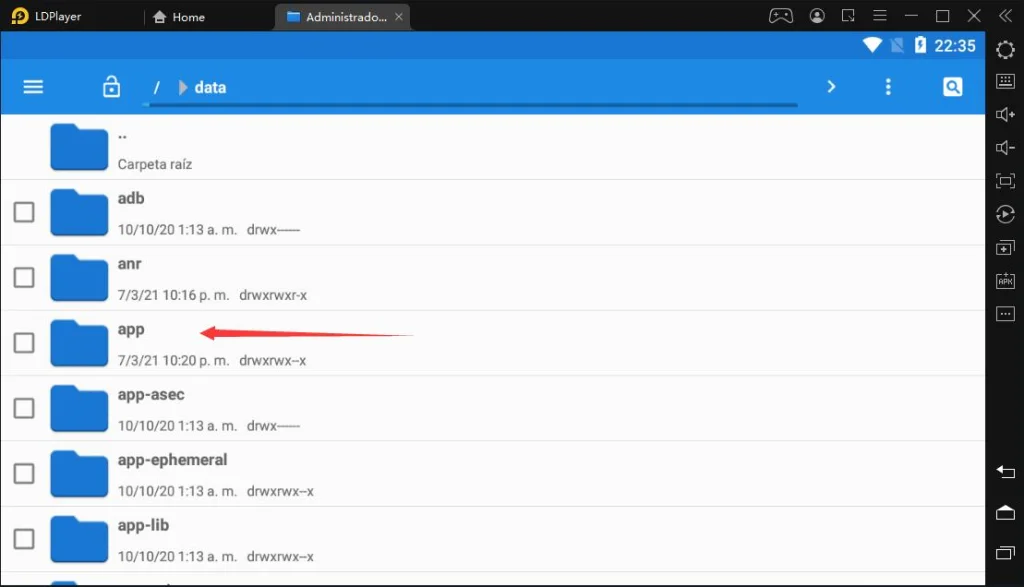The width and height of the screenshot is (1024, 587).
Task: Open the app-asec folder
Action: coord(492,409)
